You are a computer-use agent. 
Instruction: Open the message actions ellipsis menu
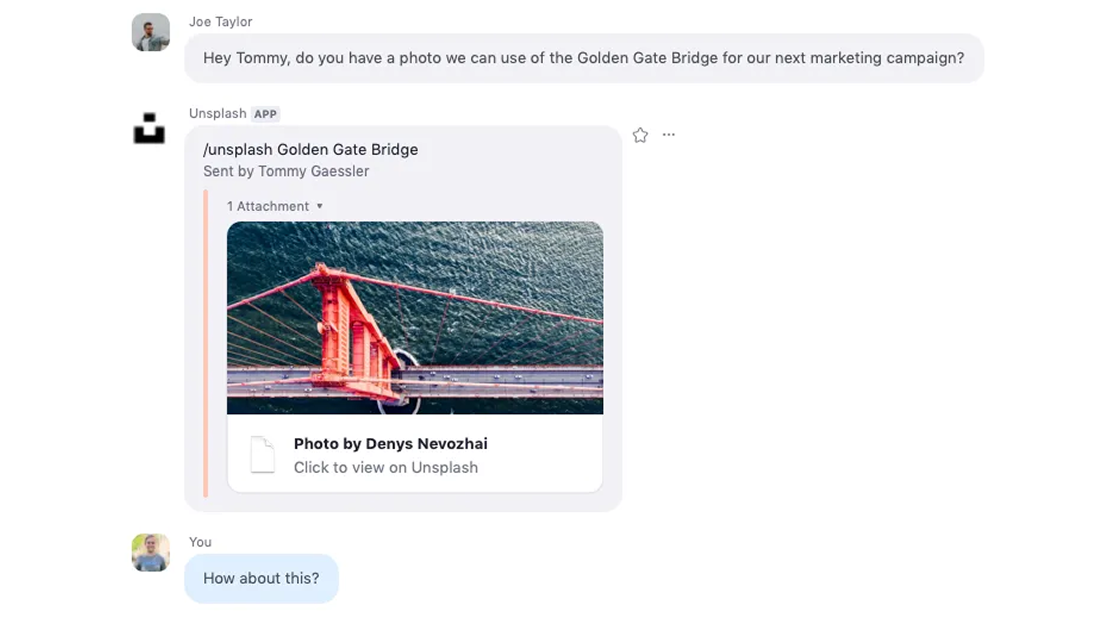(668, 134)
